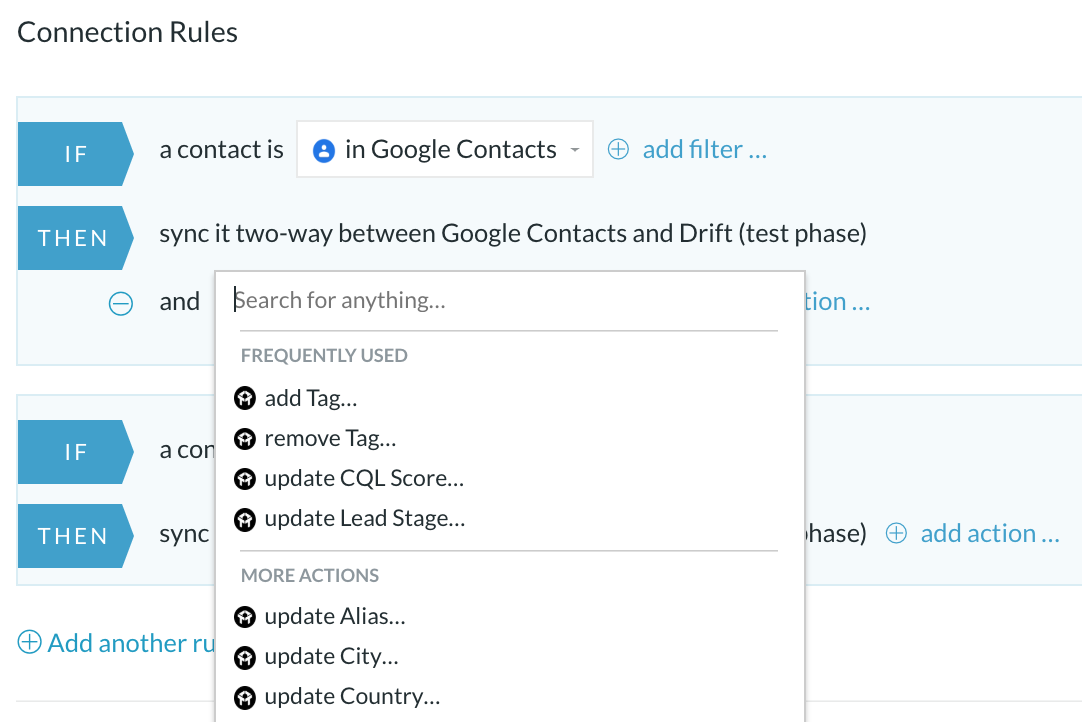Image resolution: width=1082 pixels, height=722 pixels.
Task: Click the Drift icon next to update City
Action: (245, 657)
